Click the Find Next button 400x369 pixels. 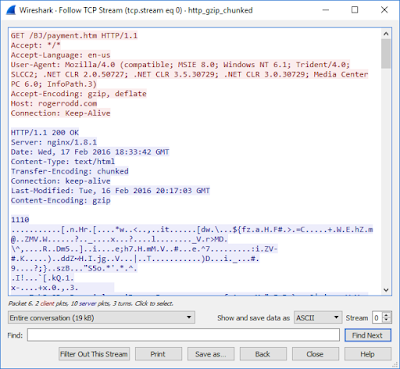pyautogui.click(x=367, y=335)
